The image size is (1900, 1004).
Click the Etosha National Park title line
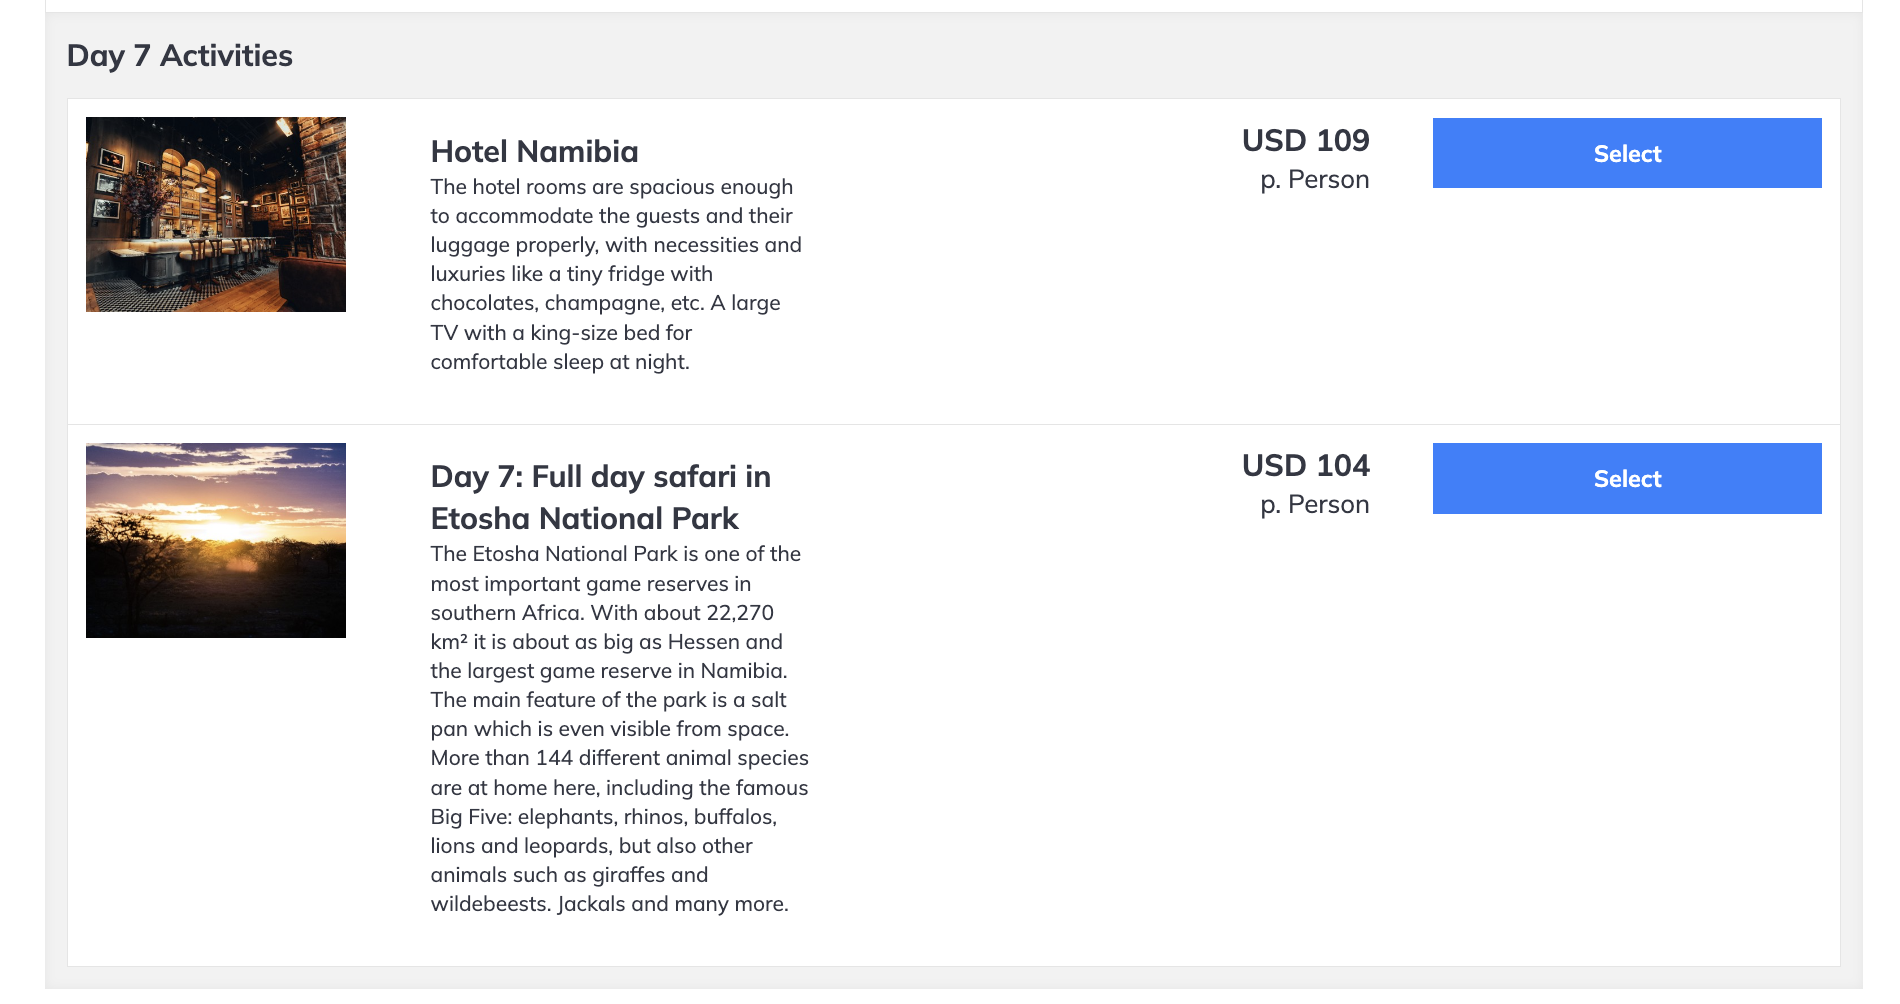584,518
